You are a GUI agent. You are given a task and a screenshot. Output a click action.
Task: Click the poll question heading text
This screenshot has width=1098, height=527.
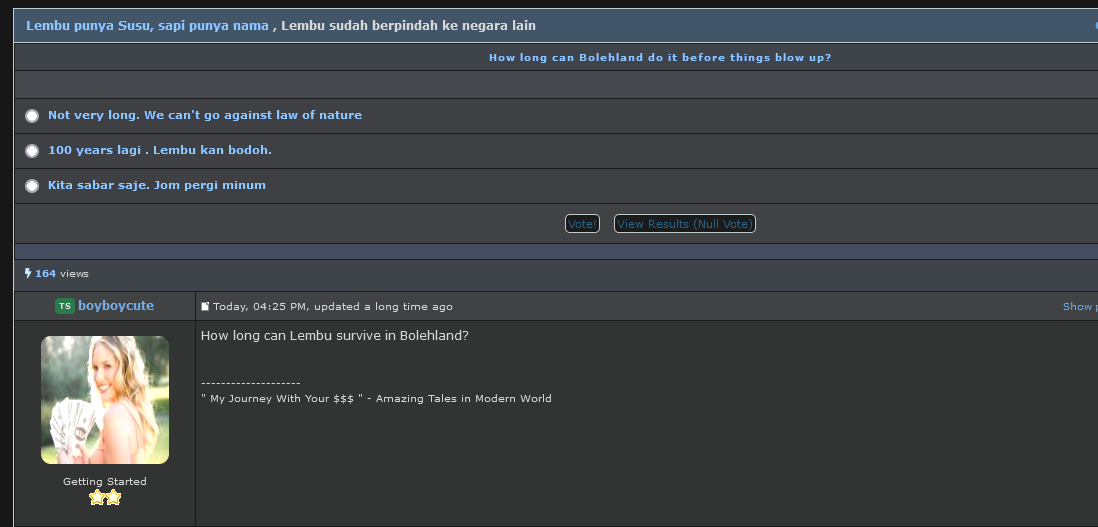point(660,57)
